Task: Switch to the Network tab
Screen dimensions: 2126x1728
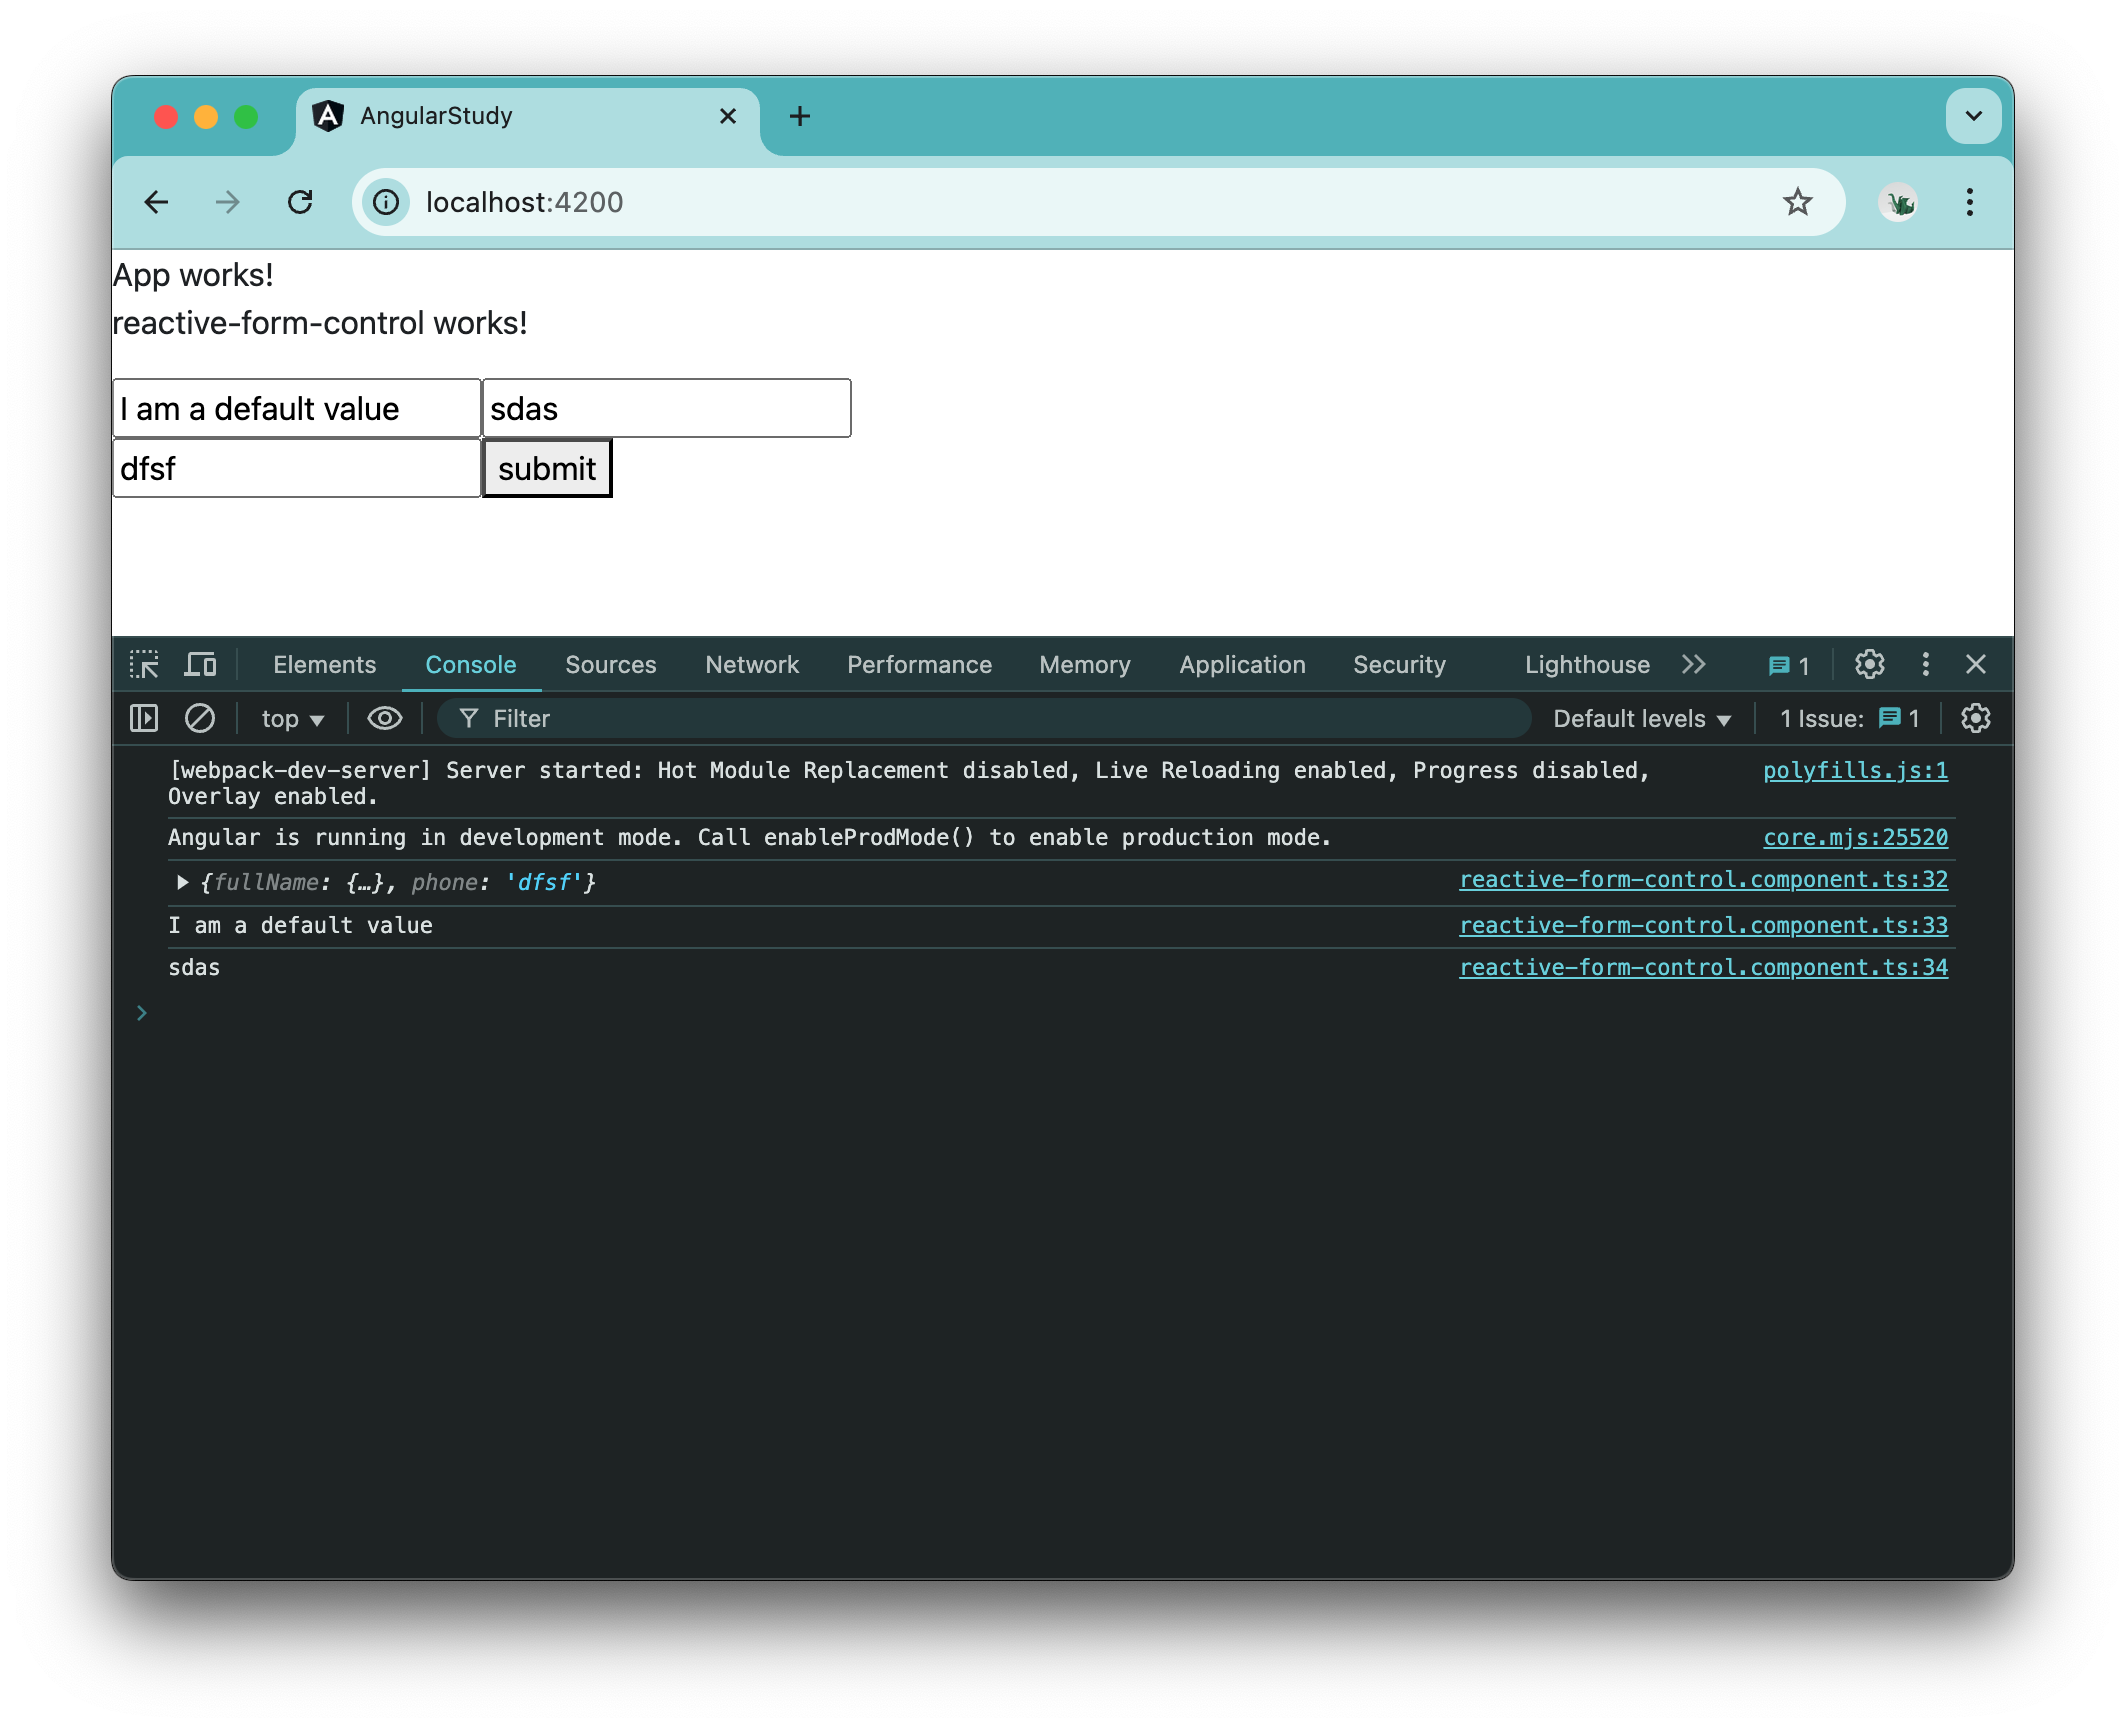Action: point(752,664)
